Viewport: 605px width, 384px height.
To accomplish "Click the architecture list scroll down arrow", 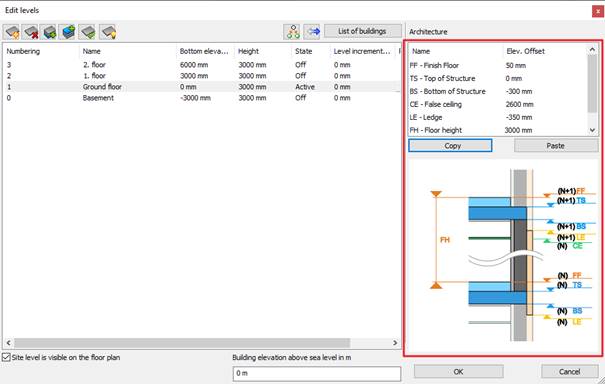I will [x=593, y=130].
